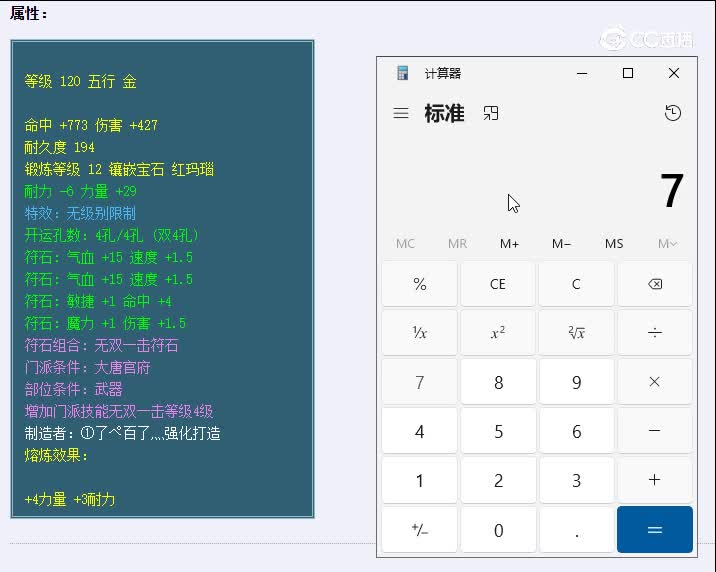The width and height of the screenshot is (716, 572).
Task: Click the 等级 120 五行 金 line
Action: click(x=81, y=82)
